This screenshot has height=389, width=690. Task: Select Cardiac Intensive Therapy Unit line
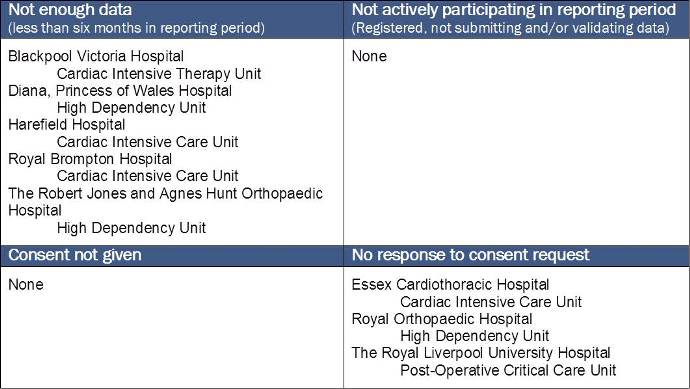pos(159,73)
